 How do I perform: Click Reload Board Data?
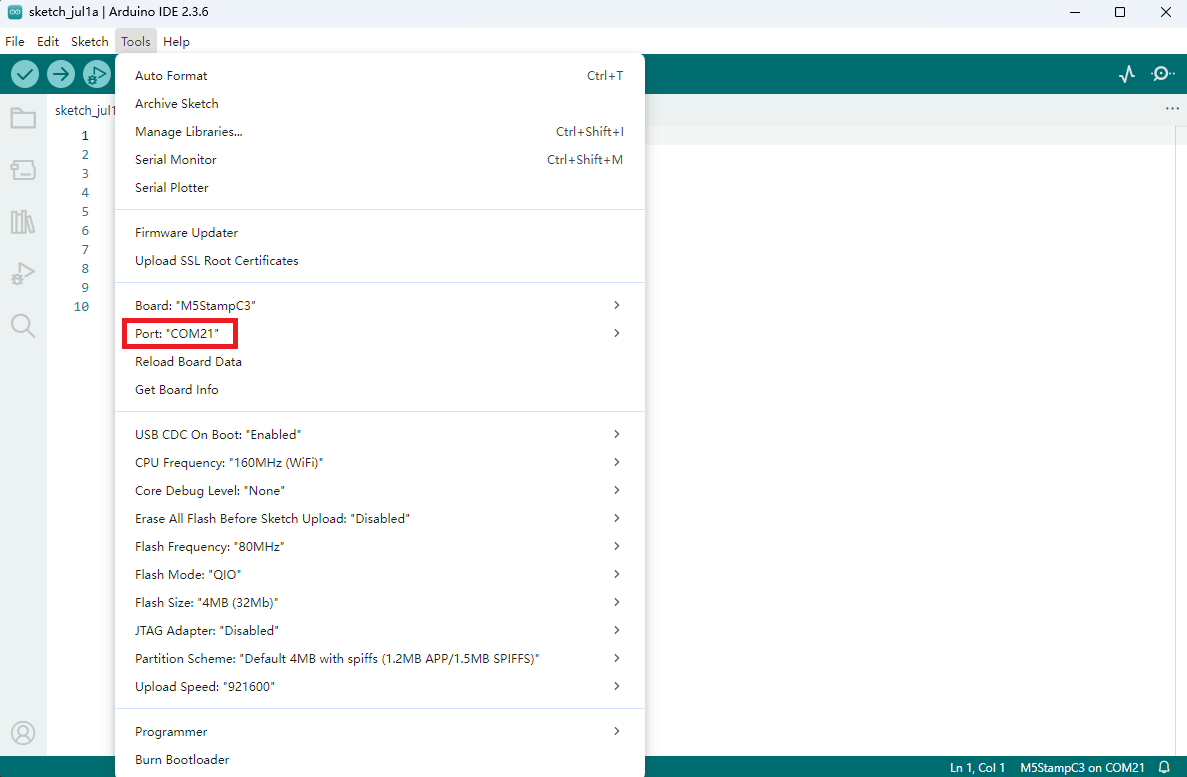click(380, 361)
